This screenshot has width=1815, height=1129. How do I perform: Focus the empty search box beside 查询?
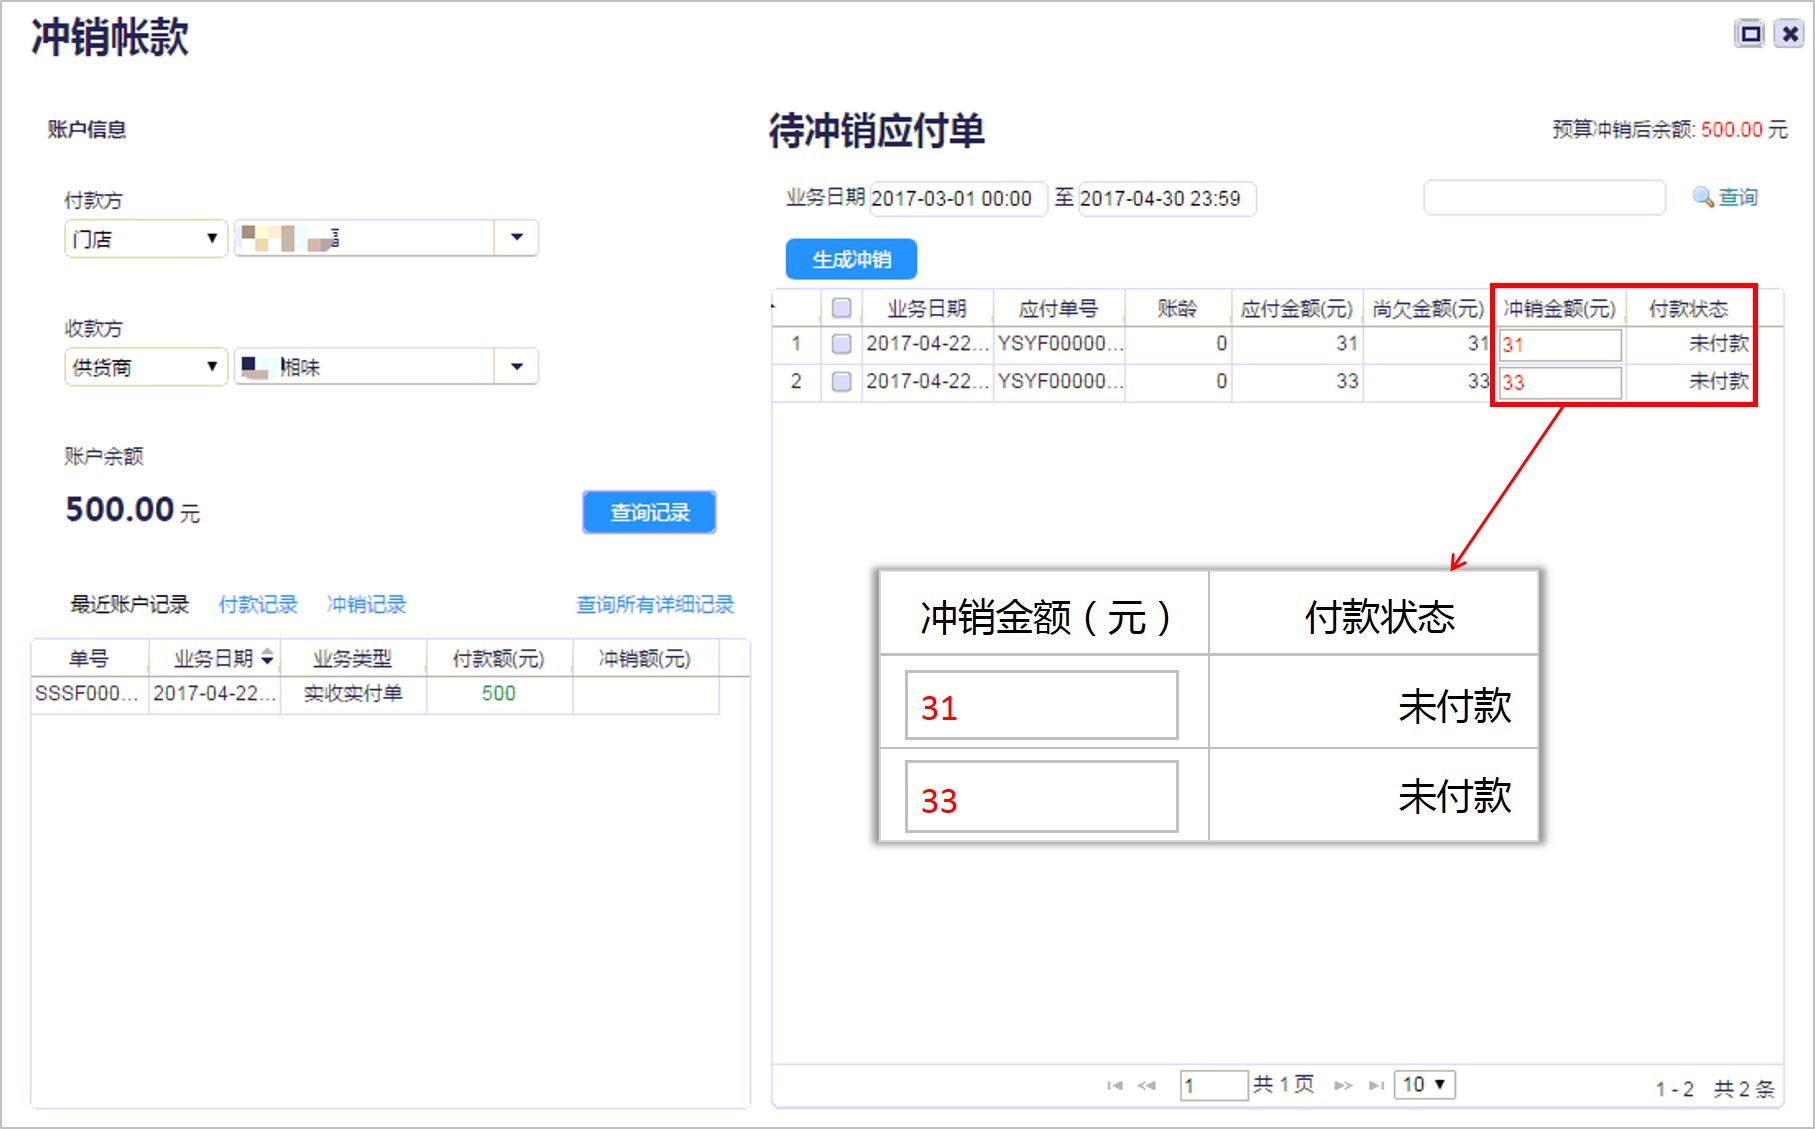(x=1545, y=197)
